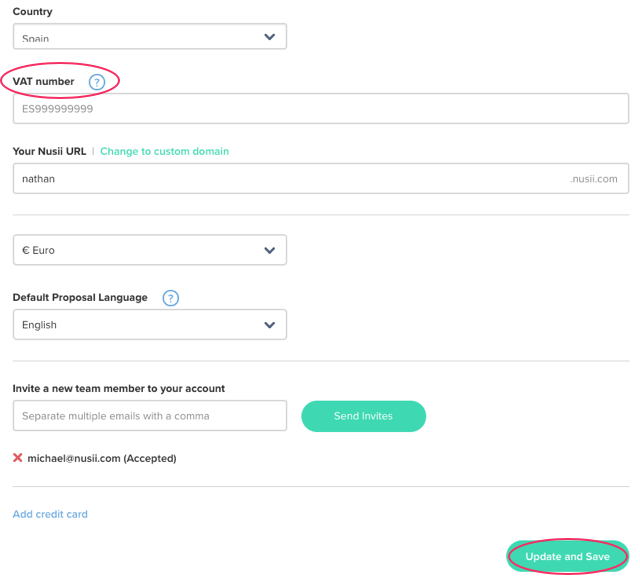Focus the VAT number input field

[x=320, y=108]
